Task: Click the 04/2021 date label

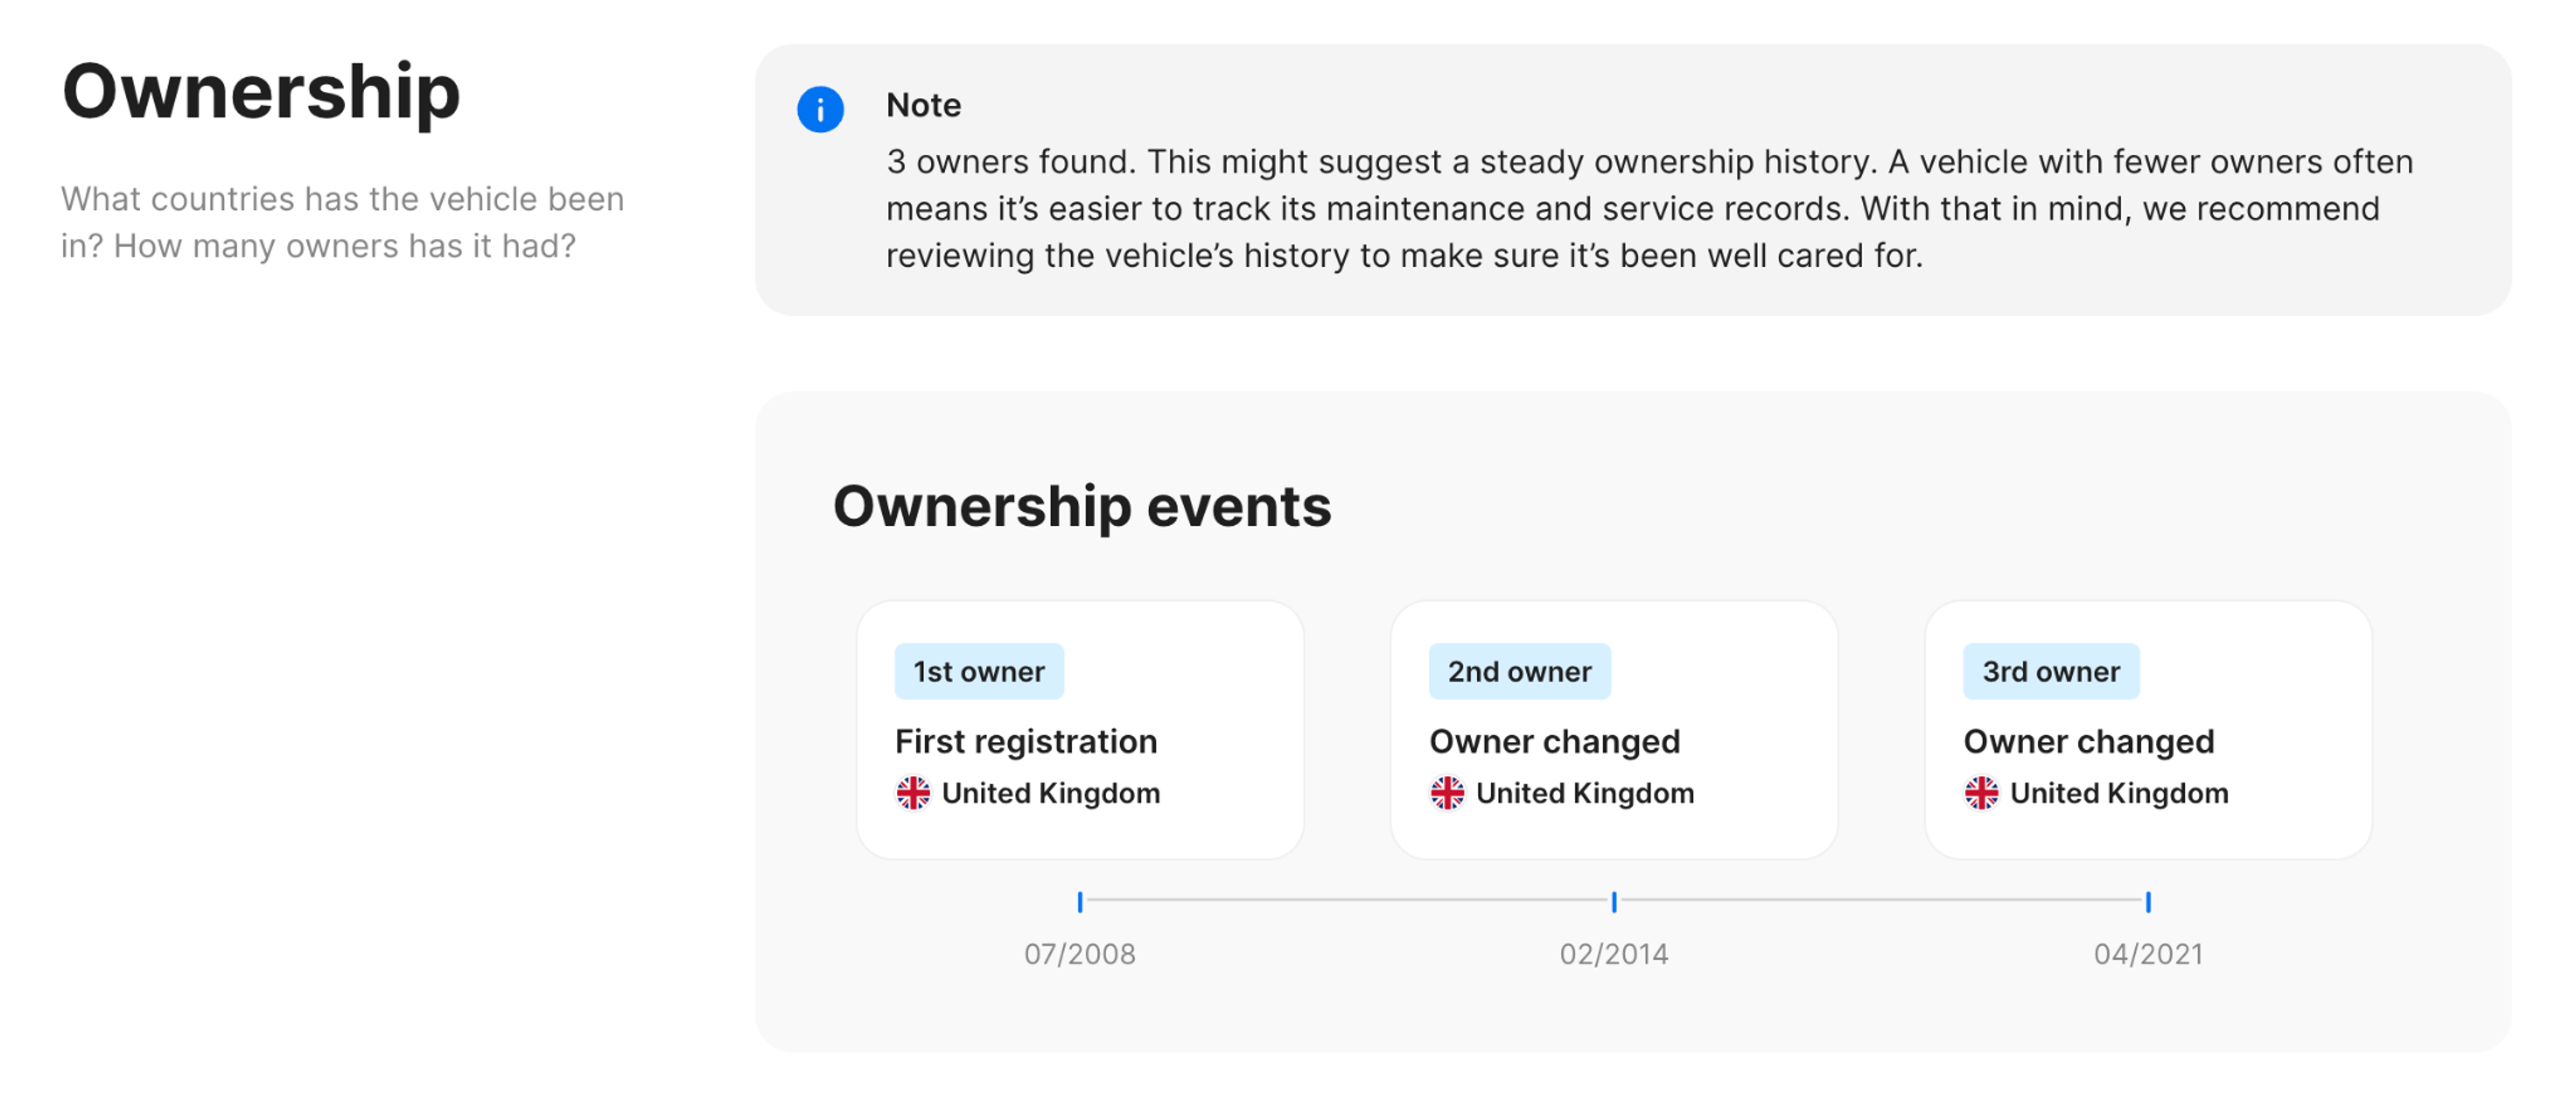Action: [2148, 954]
